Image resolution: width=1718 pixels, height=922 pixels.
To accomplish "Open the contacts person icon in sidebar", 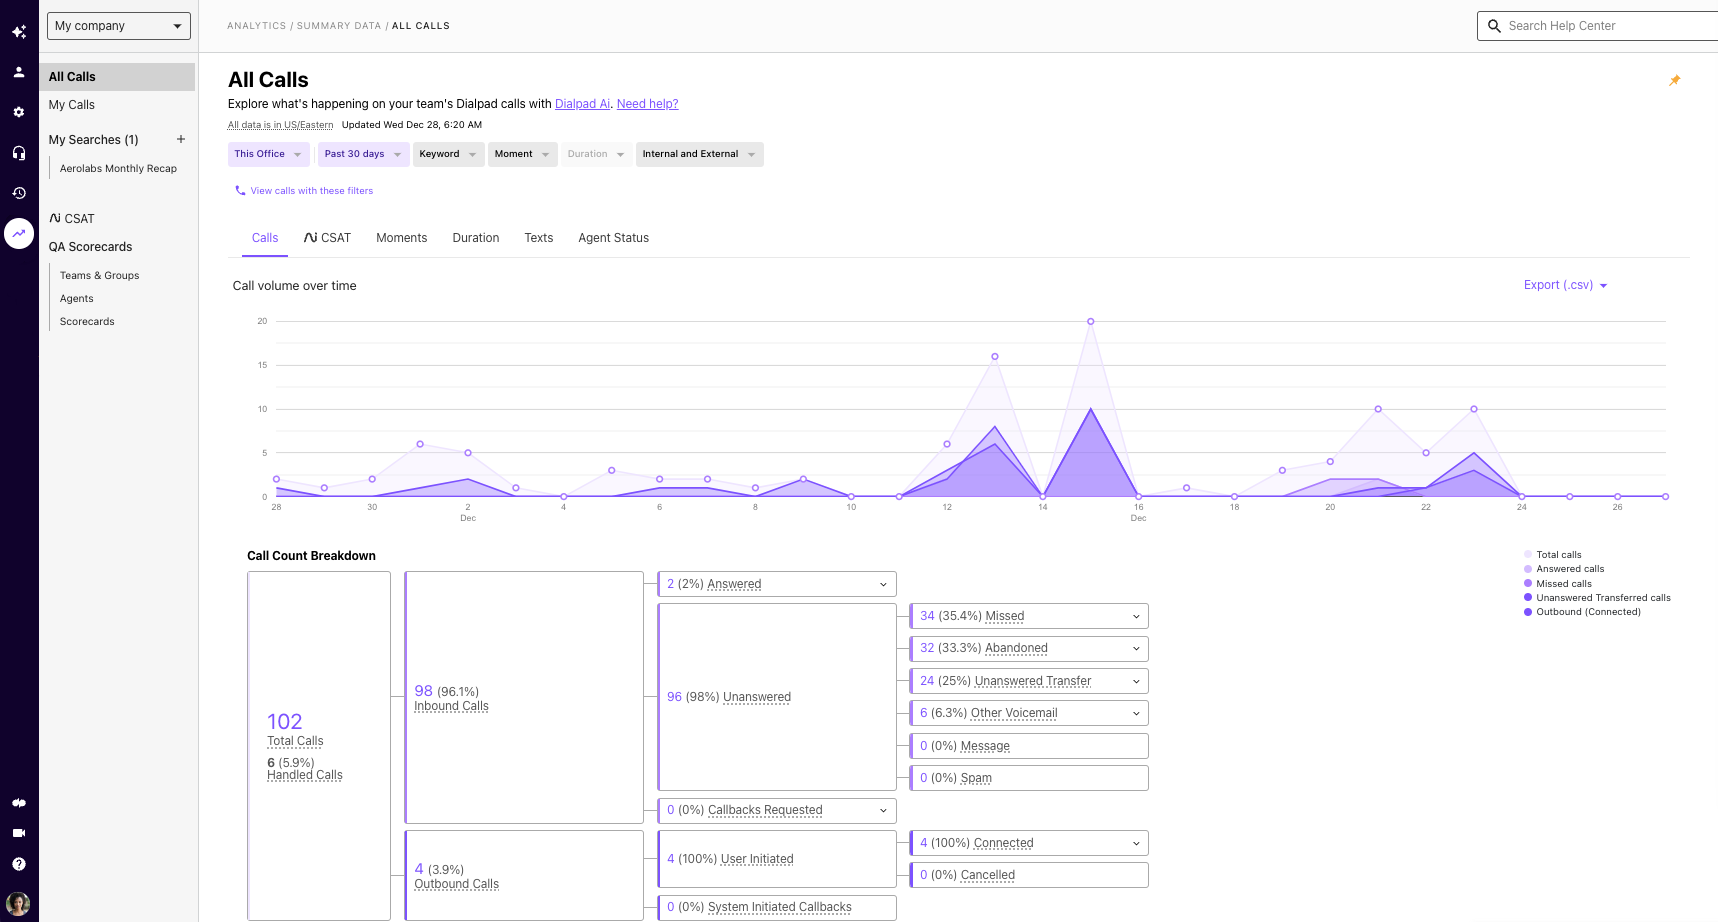I will pyautogui.click(x=19, y=72).
